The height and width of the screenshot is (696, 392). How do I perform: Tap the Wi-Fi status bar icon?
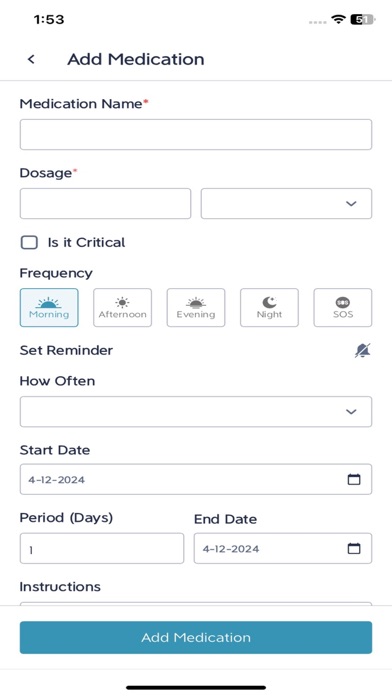(338, 20)
